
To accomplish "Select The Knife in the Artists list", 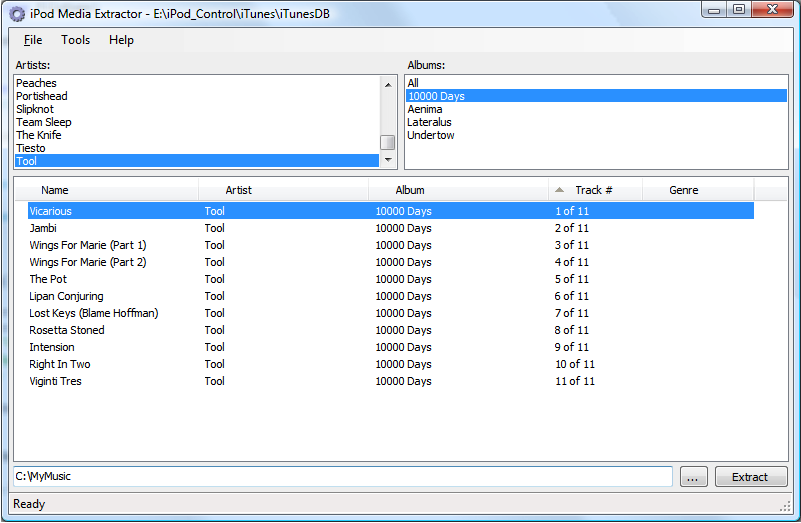I will coord(197,135).
